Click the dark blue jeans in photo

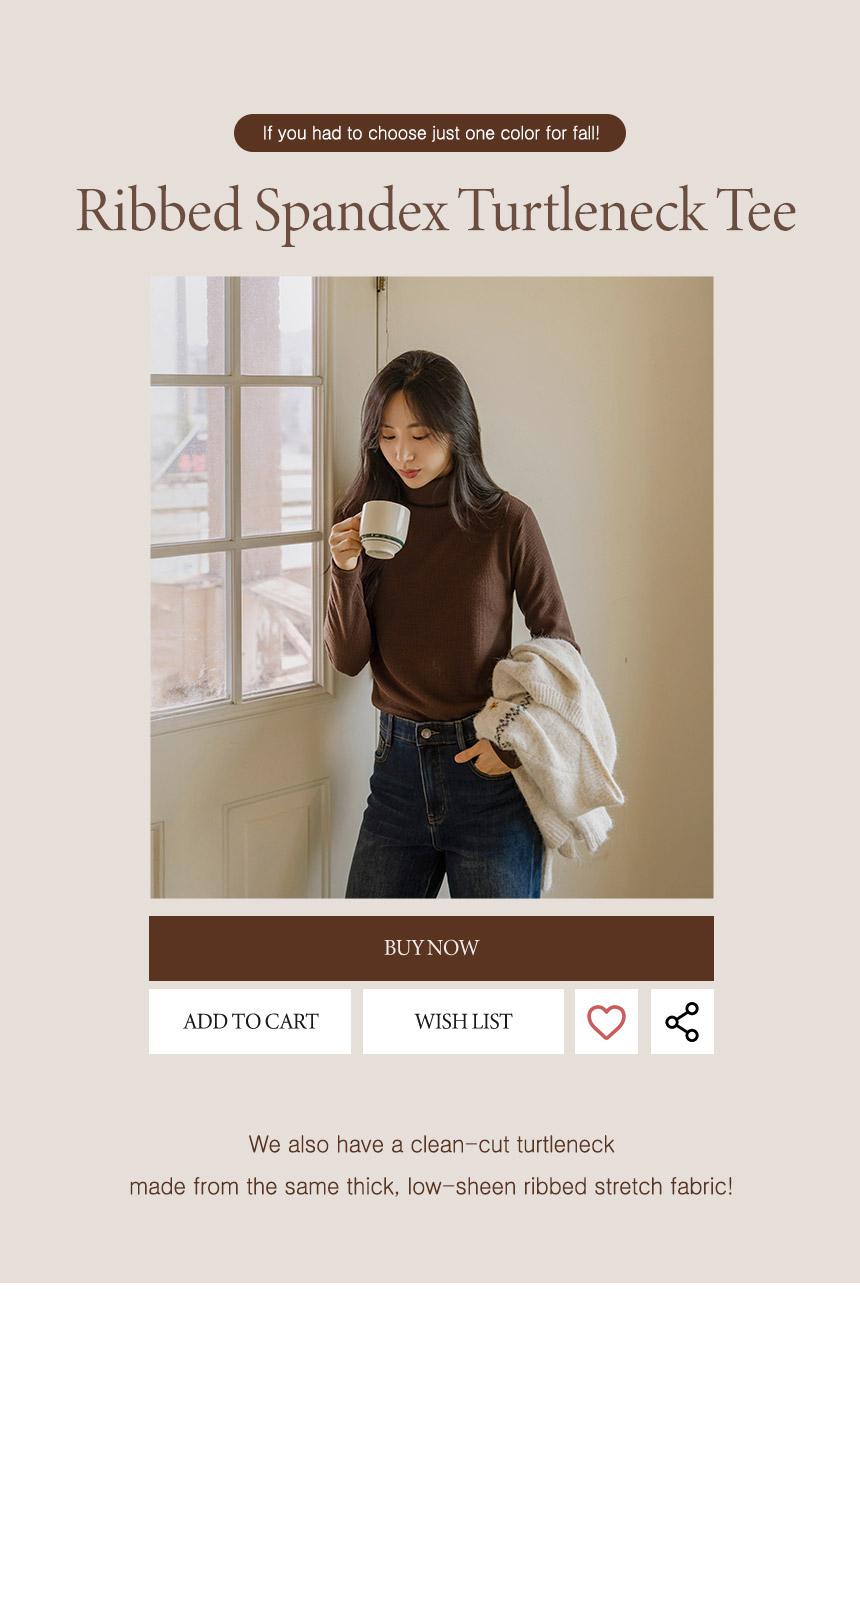point(445,808)
